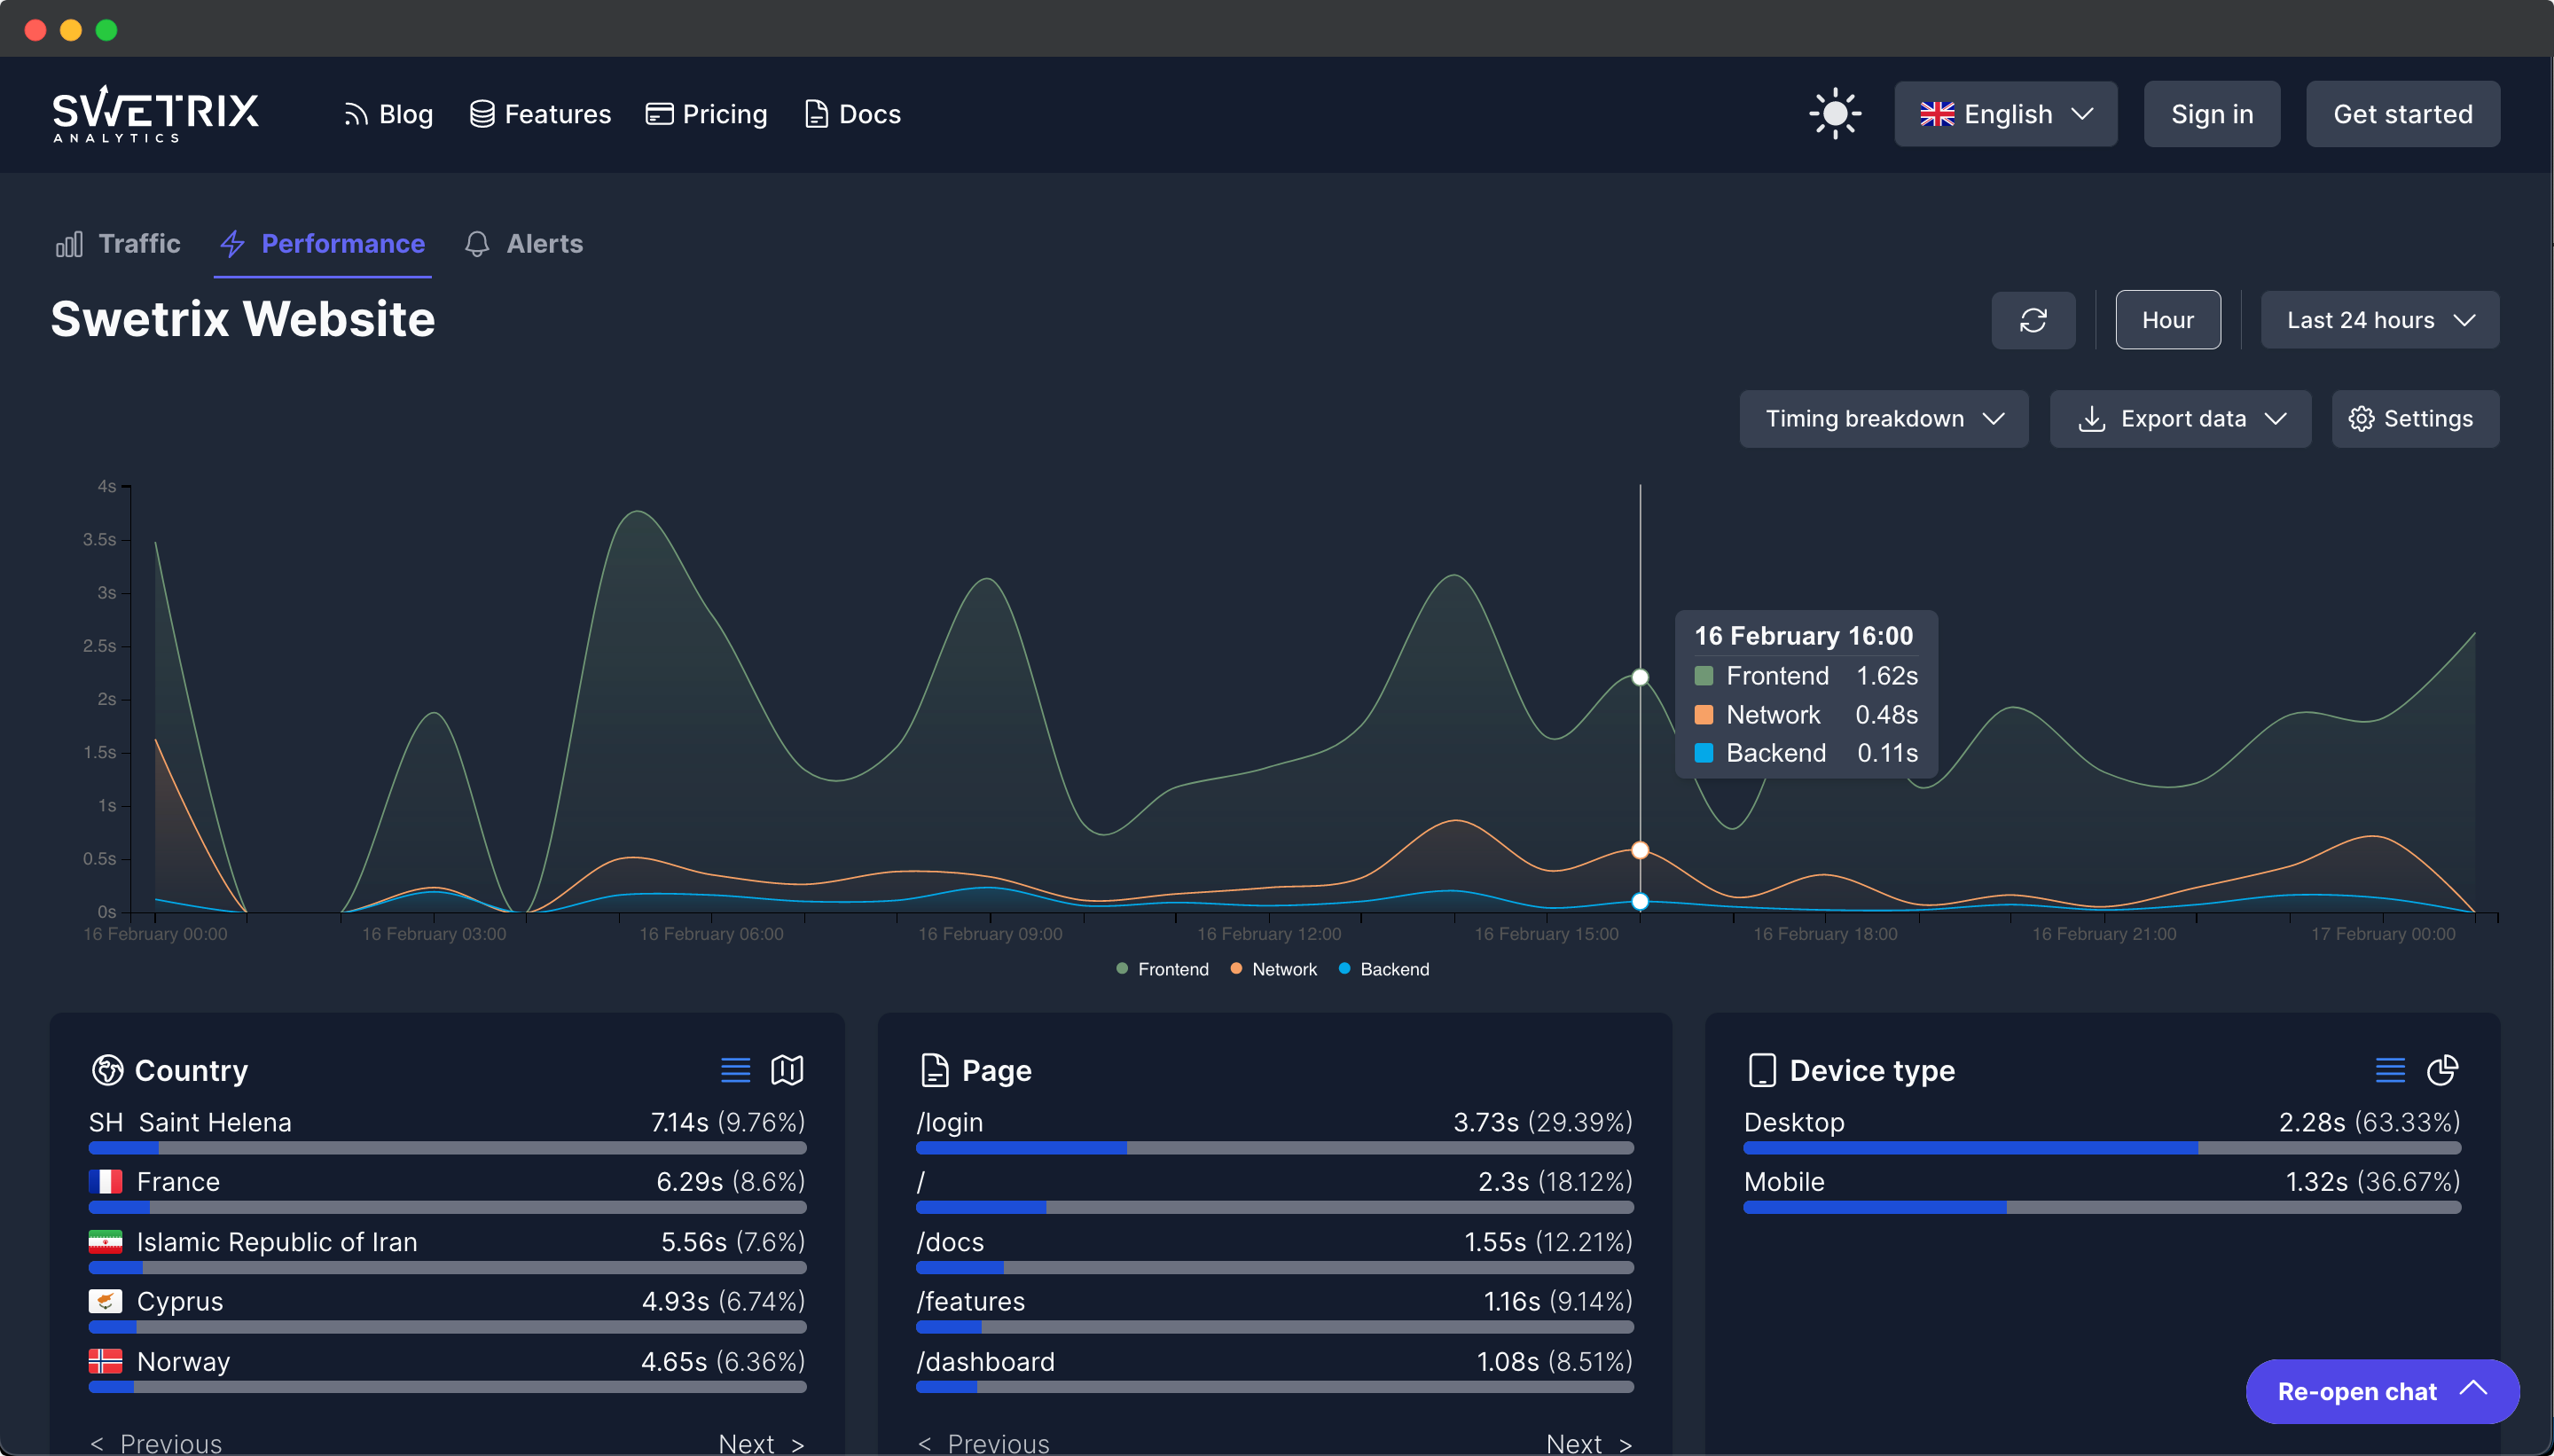
Task: Click the Sign in button
Action: [x=2211, y=114]
